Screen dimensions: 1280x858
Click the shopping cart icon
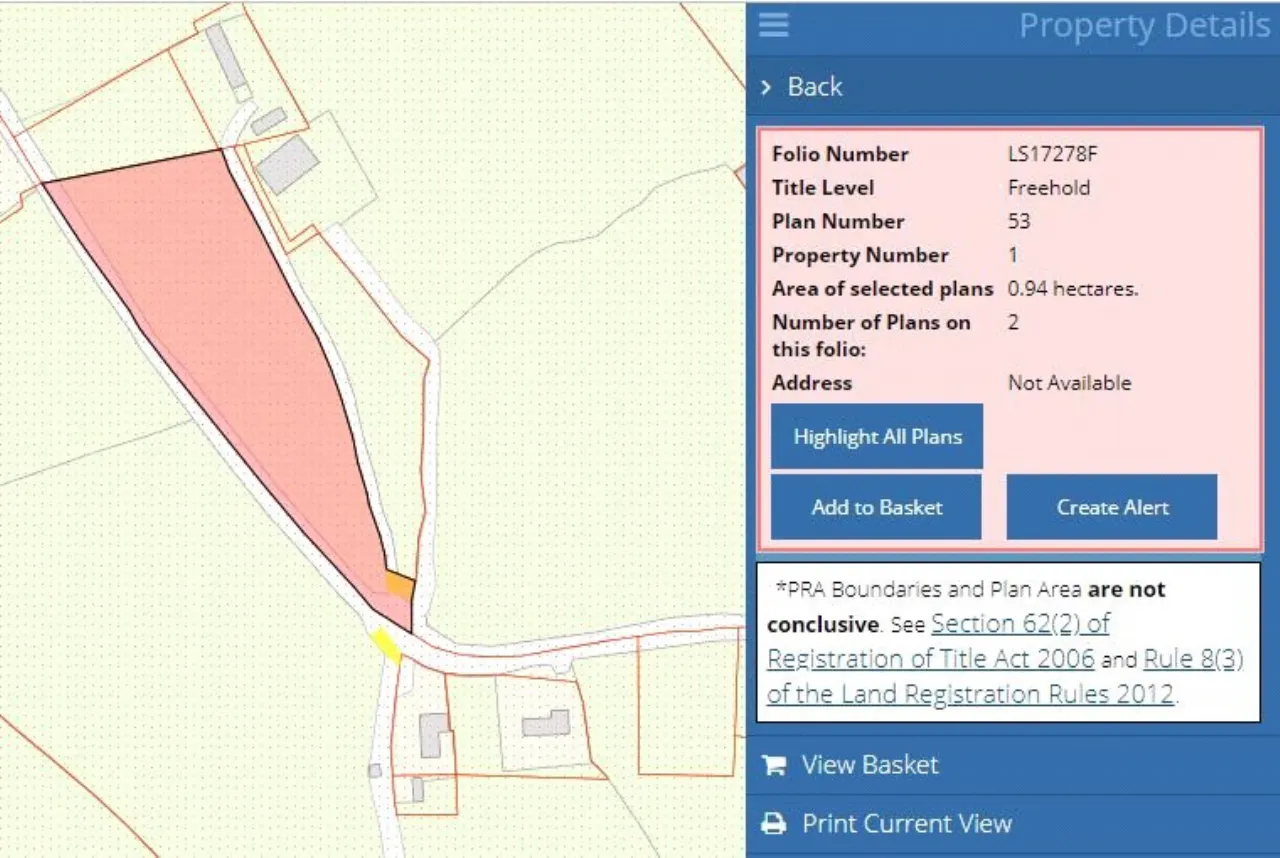click(x=773, y=765)
